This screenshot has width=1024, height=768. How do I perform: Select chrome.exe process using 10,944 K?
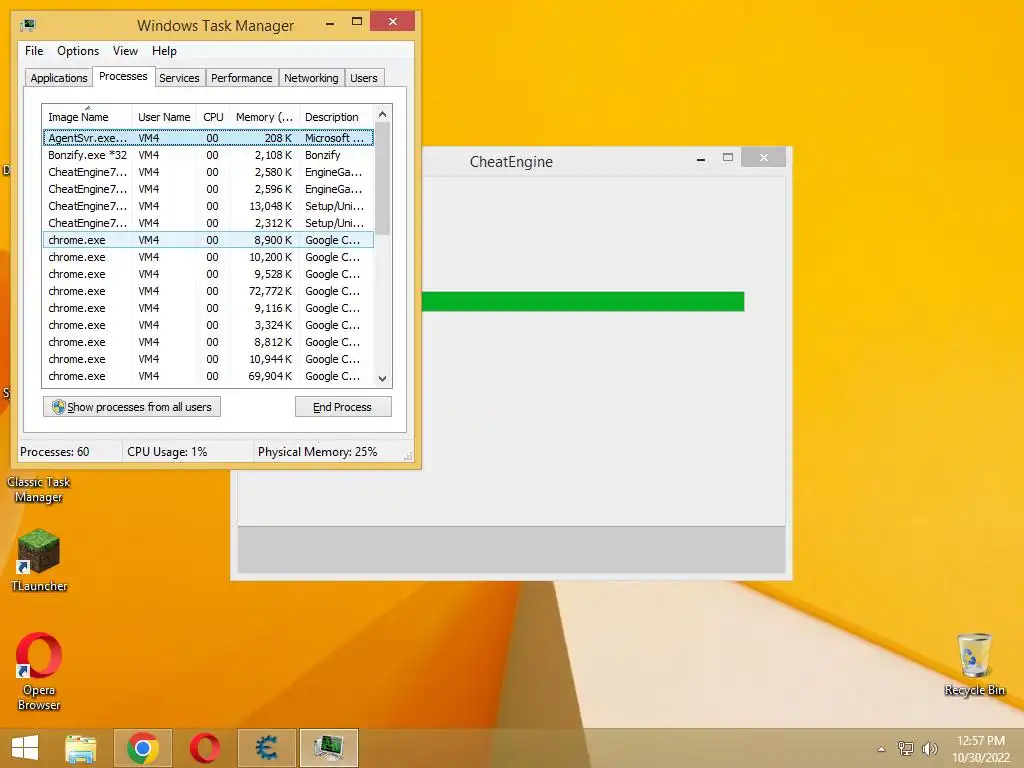(x=208, y=359)
